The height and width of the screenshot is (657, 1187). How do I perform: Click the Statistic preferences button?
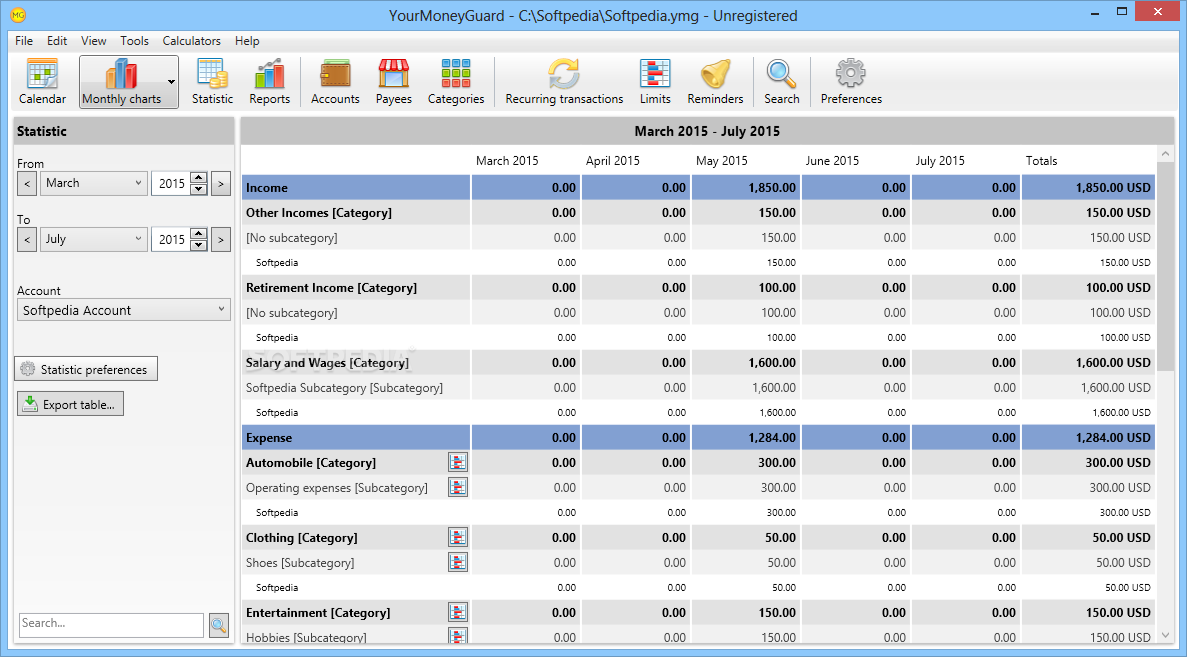pos(86,369)
